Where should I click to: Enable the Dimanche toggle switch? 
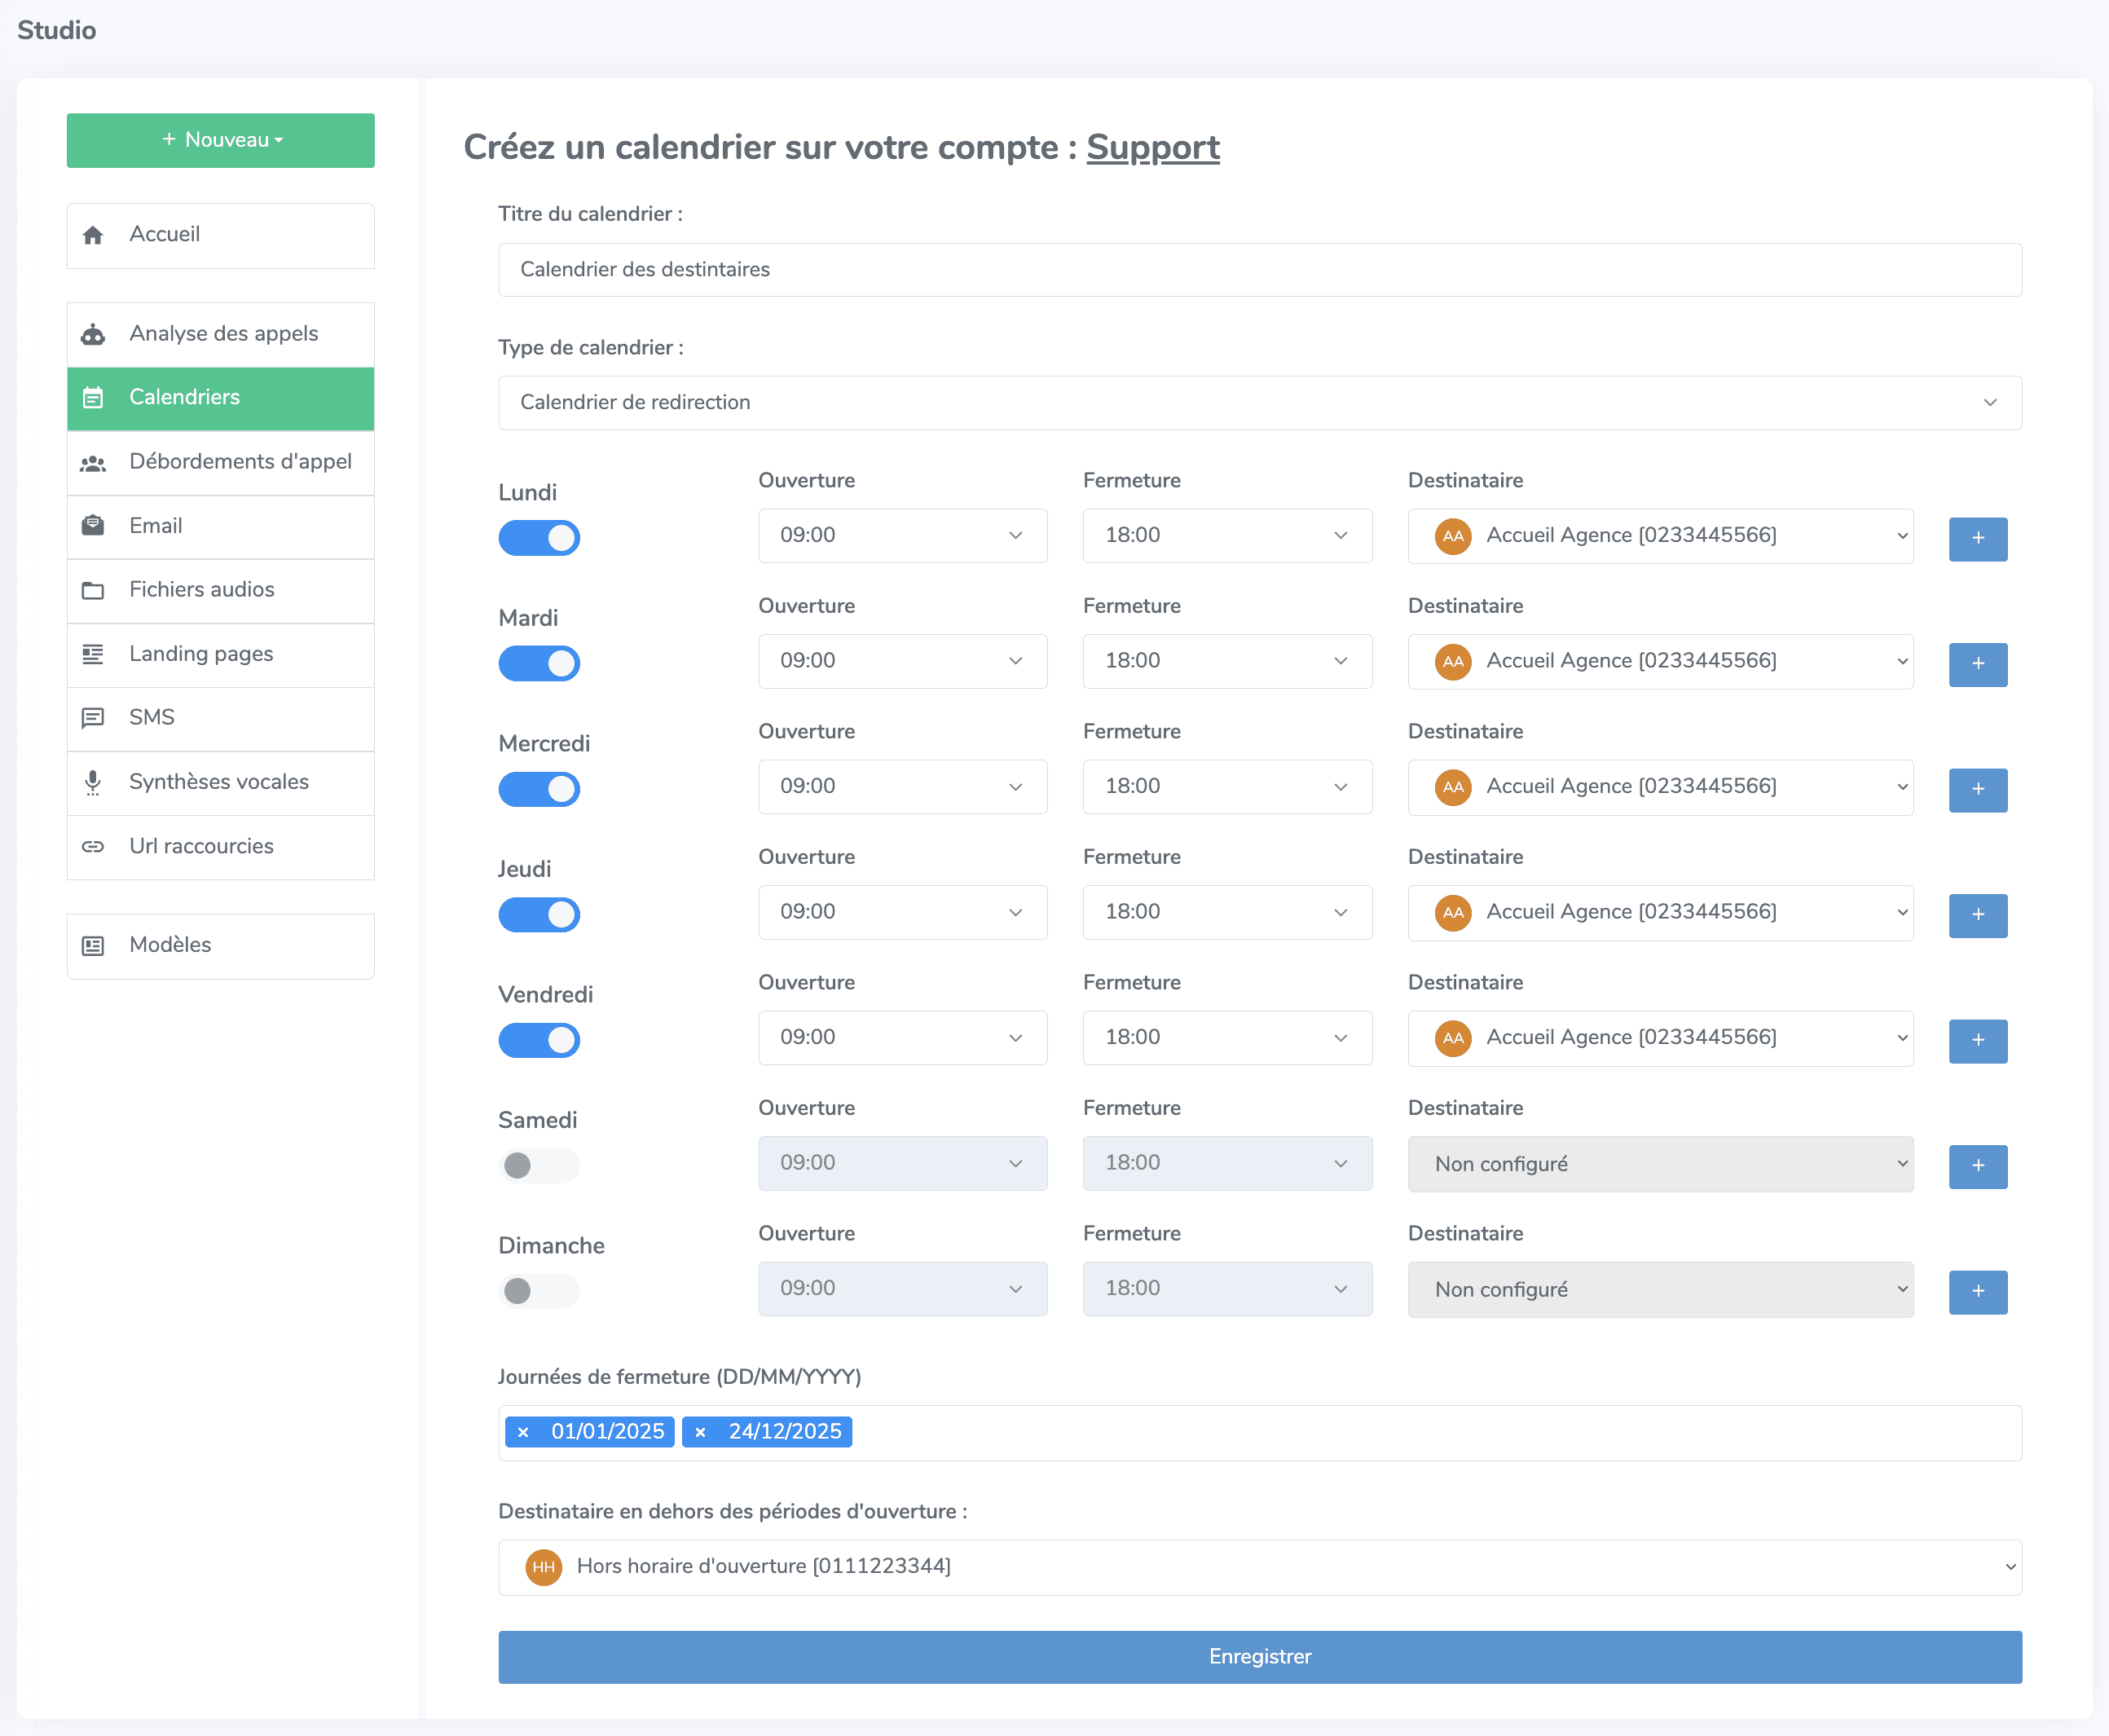(539, 1291)
